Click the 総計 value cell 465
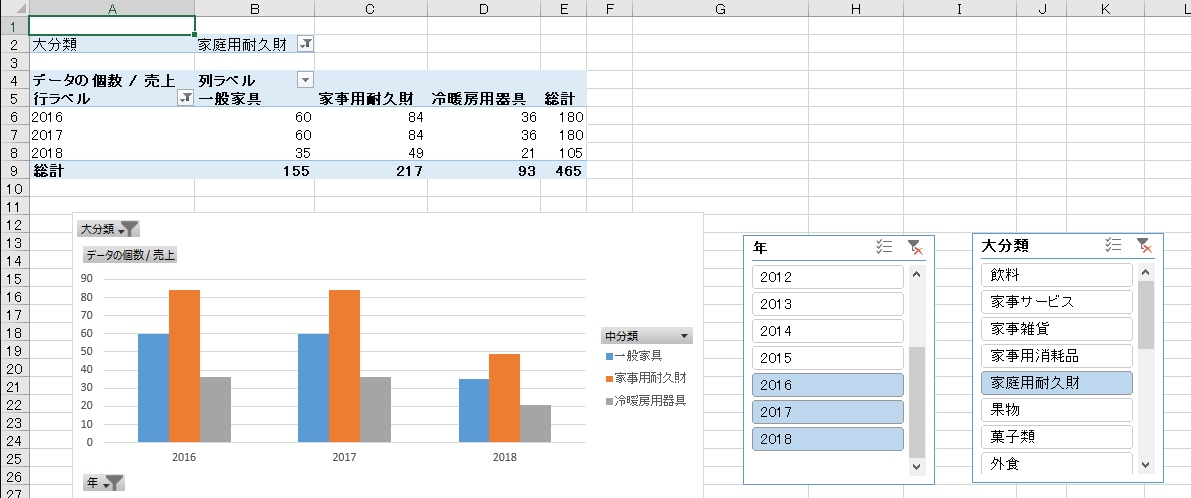Screen dimensions: 1191x498 point(564,171)
